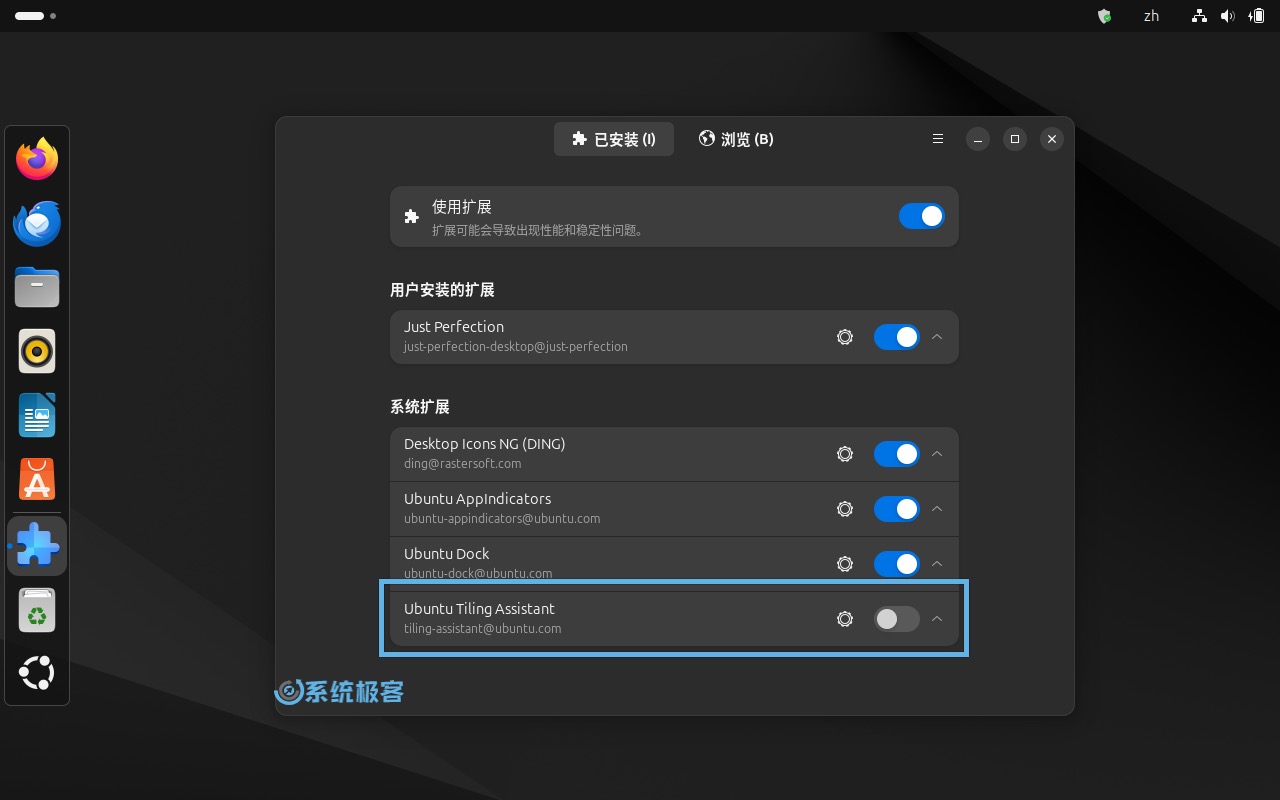The height and width of the screenshot is (800, 1280).
Task: Show applications via Ubuntu logo icon
Action: pyautogui.click(x=37, y=673)
